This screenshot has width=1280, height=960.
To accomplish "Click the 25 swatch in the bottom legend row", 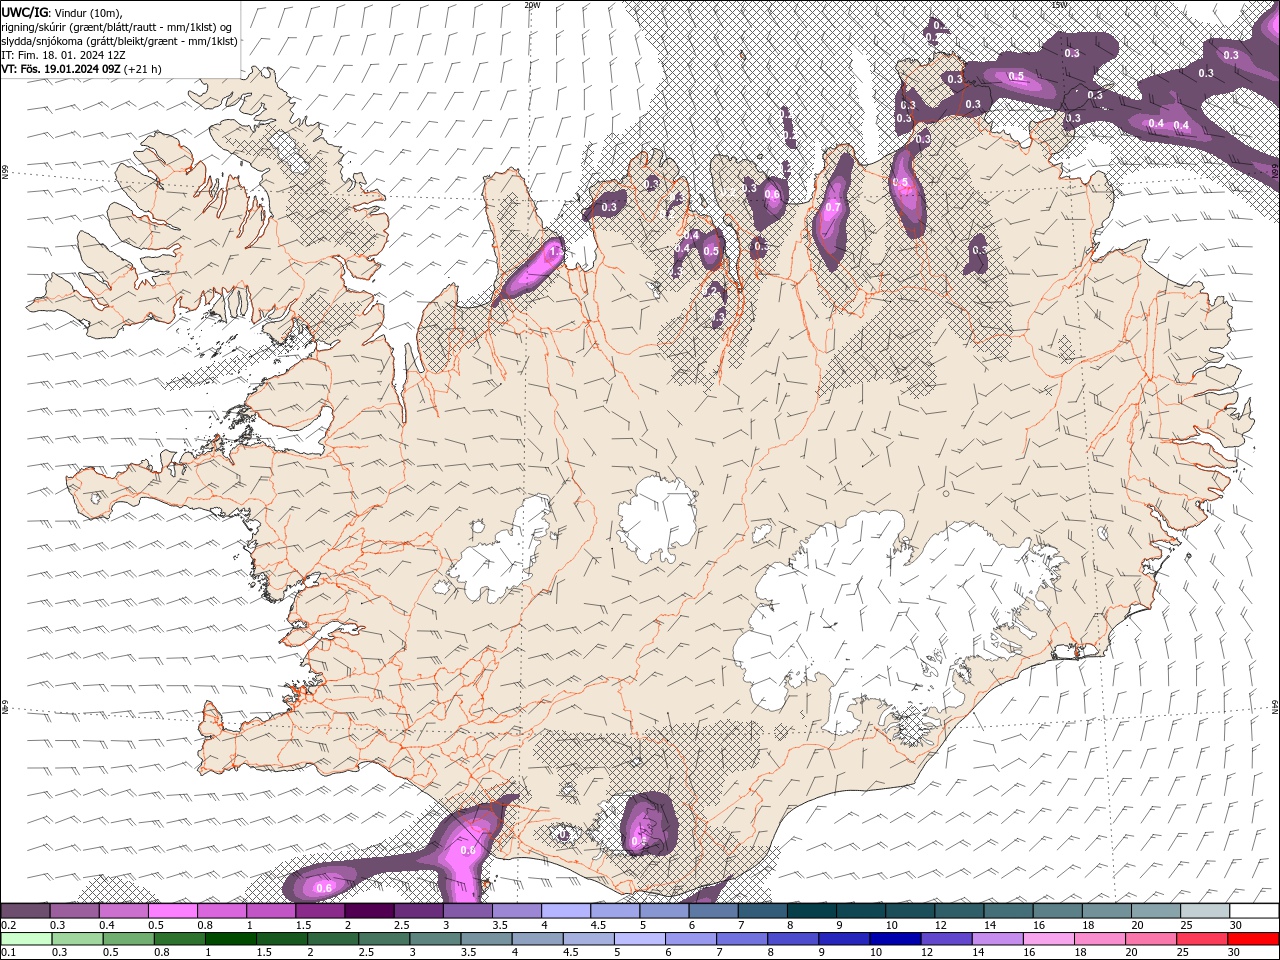I will tap(1202, 939).
